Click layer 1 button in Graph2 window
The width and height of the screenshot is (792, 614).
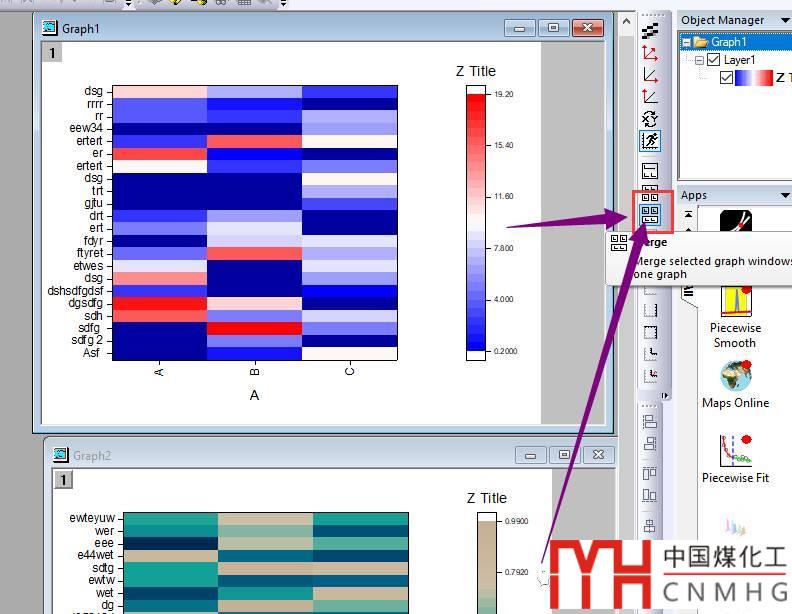[63, 480]
